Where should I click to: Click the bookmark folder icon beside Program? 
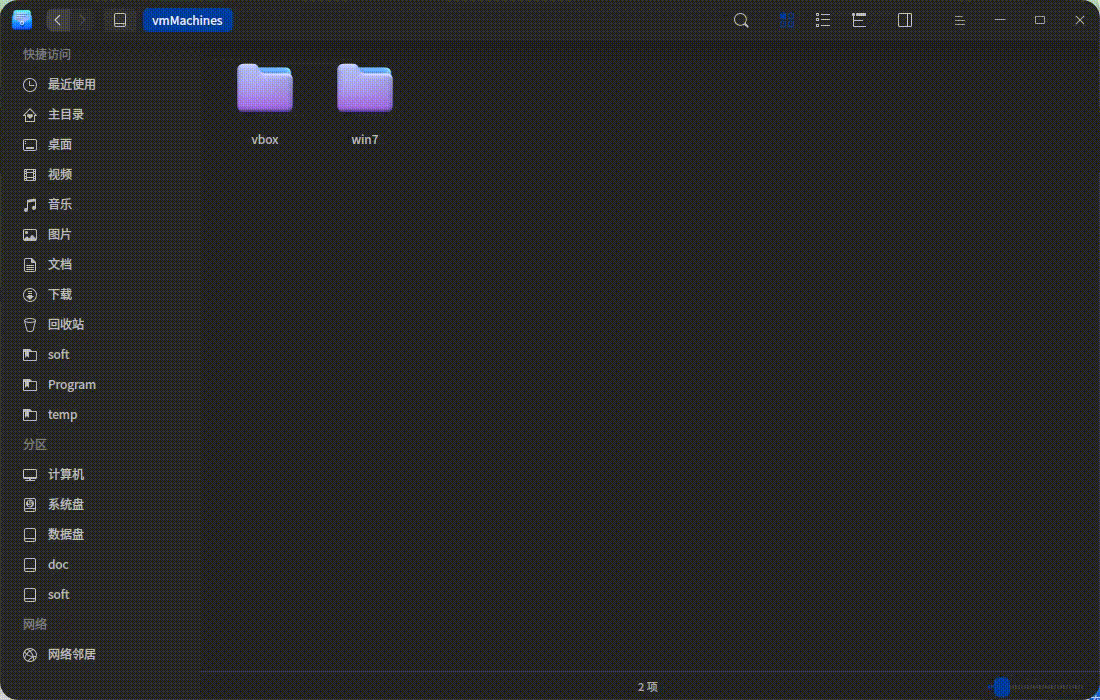[29, 385]
